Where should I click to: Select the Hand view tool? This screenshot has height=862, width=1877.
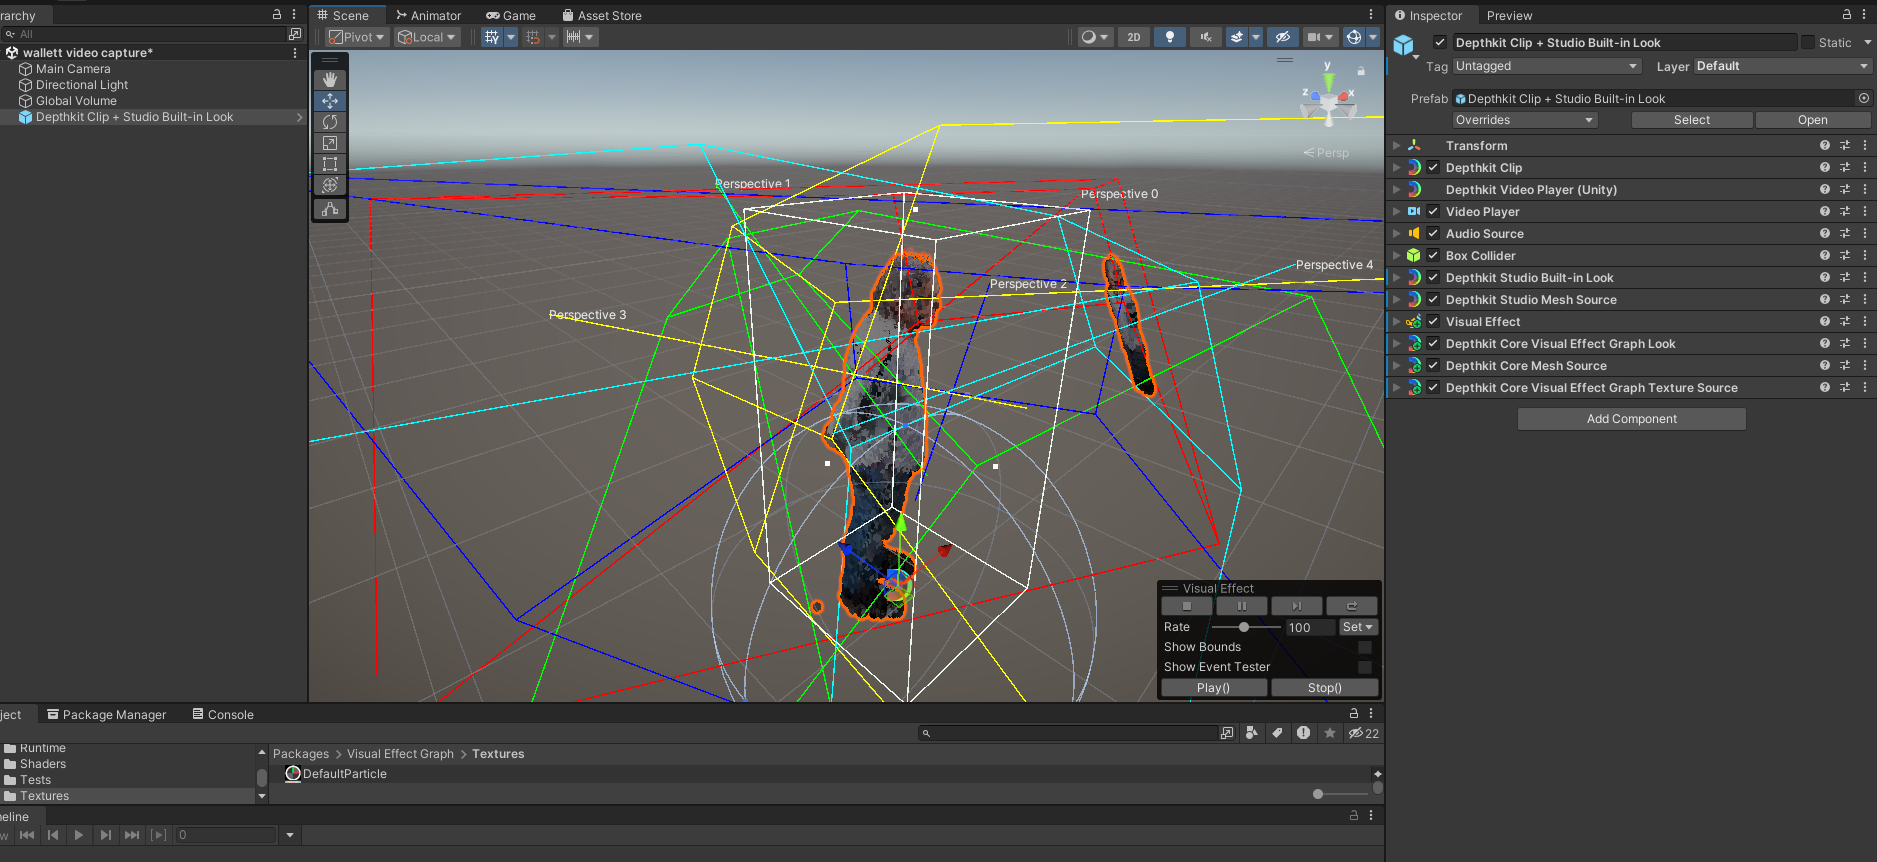[x=330, y=79]
